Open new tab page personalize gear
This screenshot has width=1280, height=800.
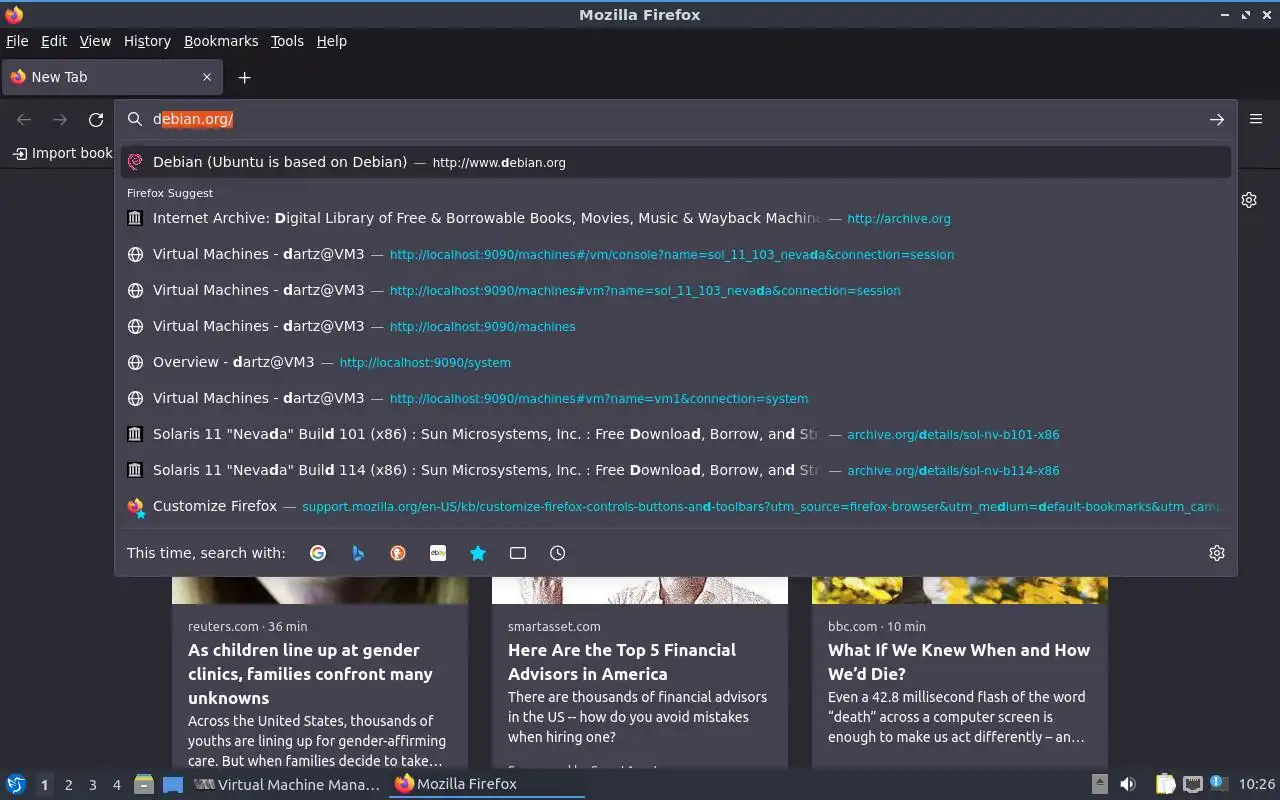coord(1249,200)
